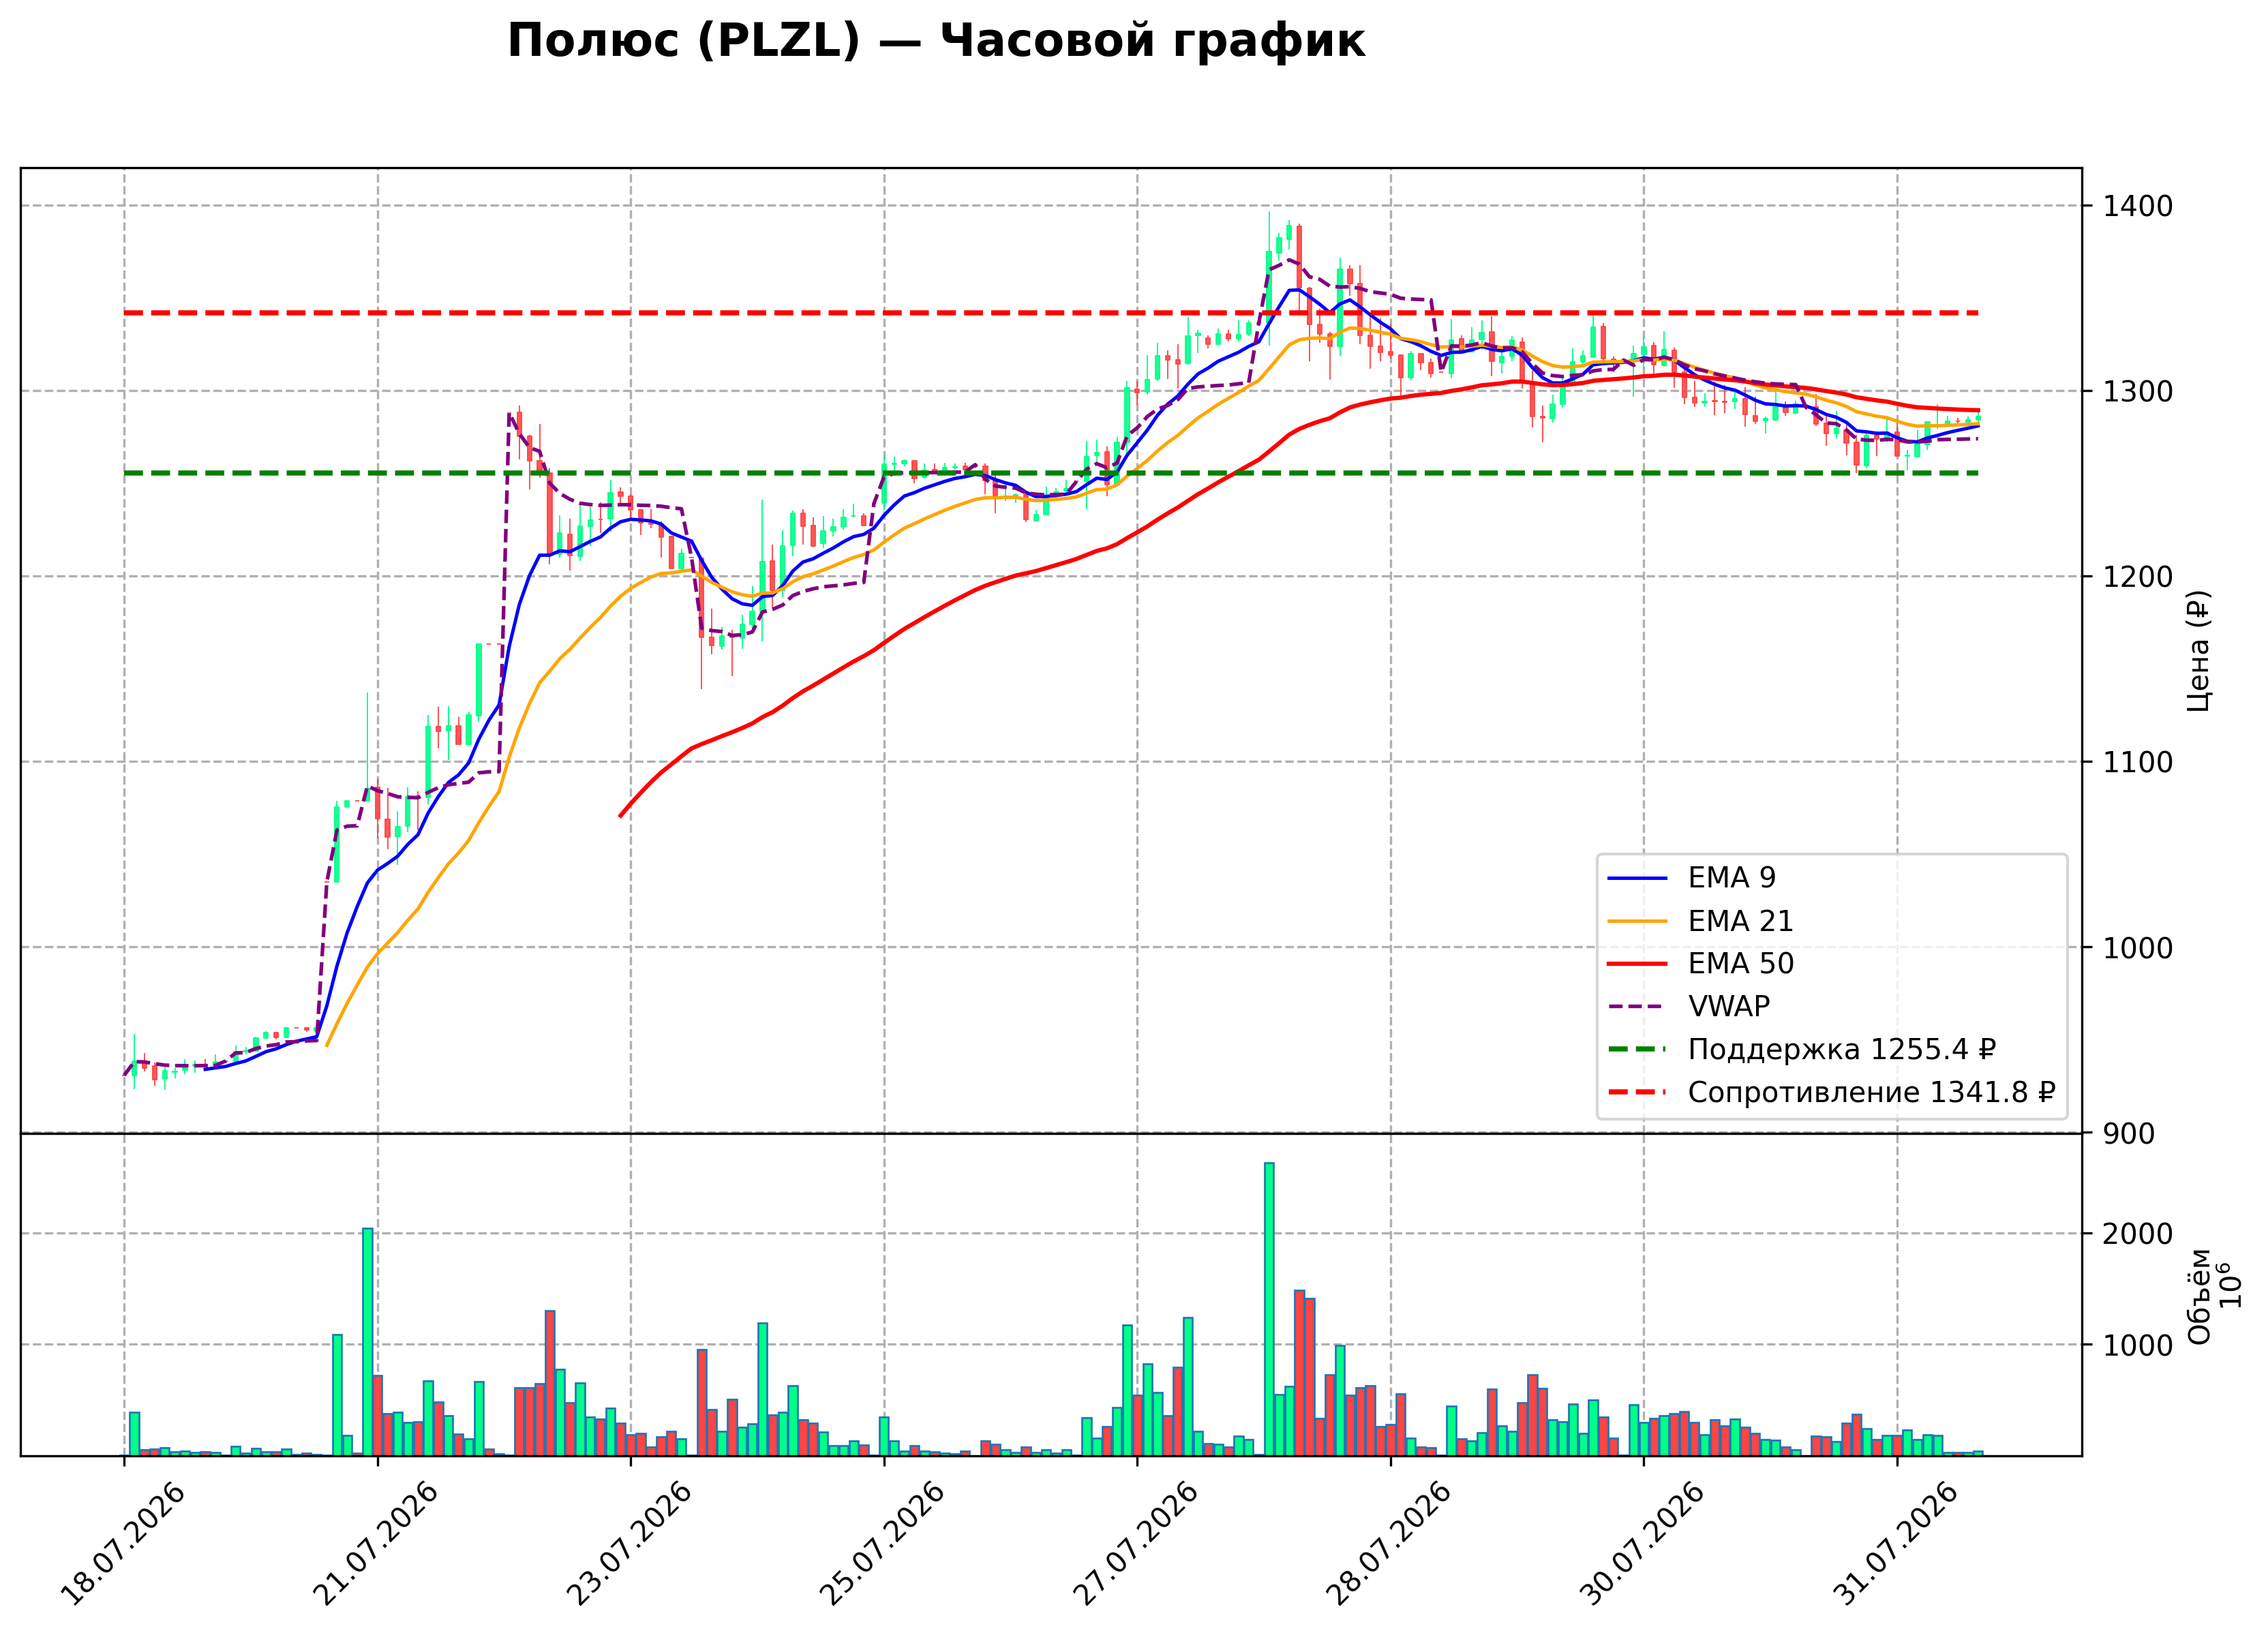This screenshot has width=2268, height=1631.
Task: Click the date label "28.07.2026"
Action: point(1388,1543)
